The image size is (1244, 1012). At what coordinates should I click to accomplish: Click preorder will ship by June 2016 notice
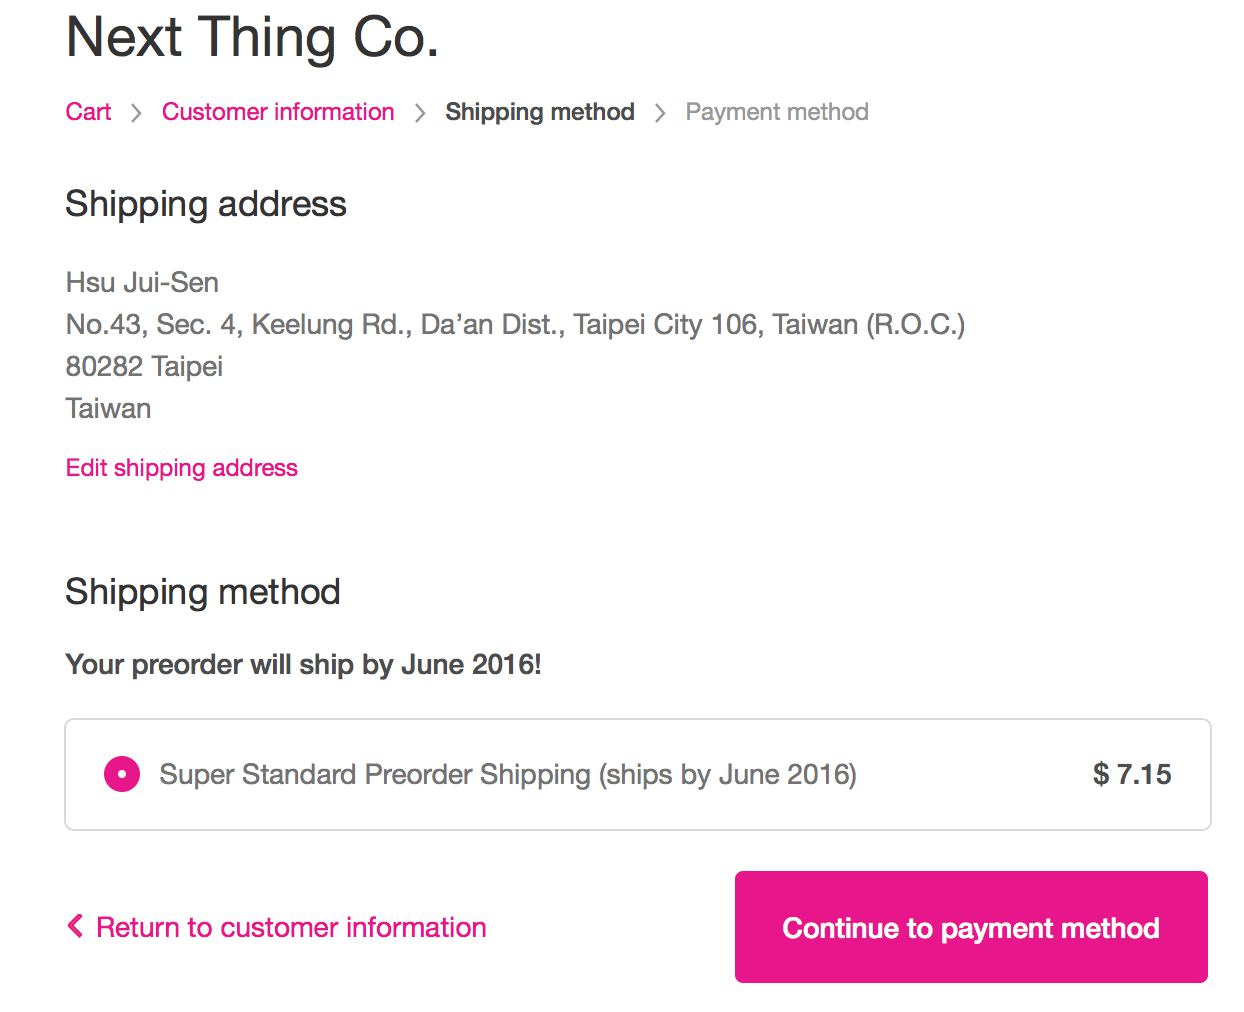(303, 665)
